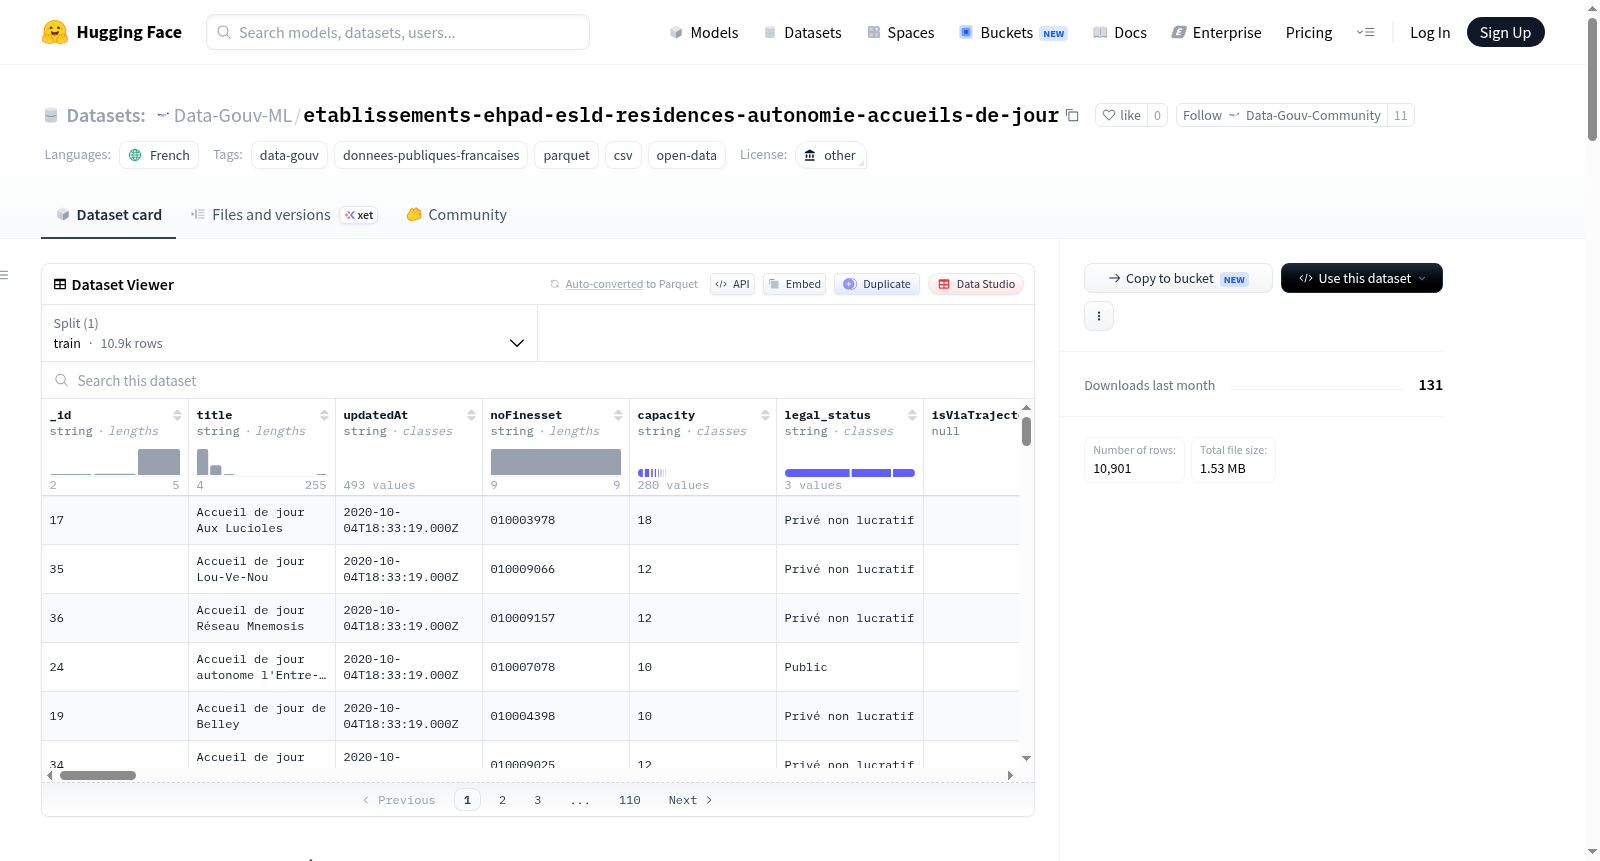
Task: Open the Docs menu
Action: 1119,32
